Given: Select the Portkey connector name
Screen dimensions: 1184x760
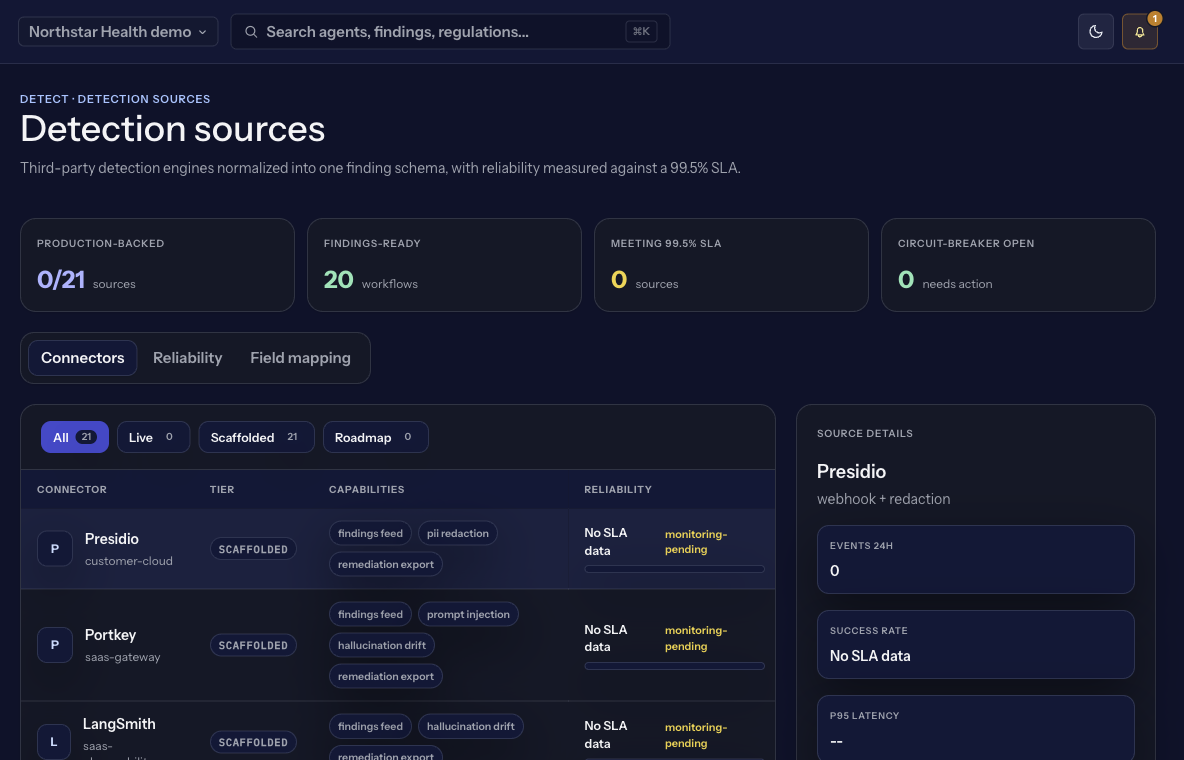Looking at the screenshot, I should tap(110, 635).
